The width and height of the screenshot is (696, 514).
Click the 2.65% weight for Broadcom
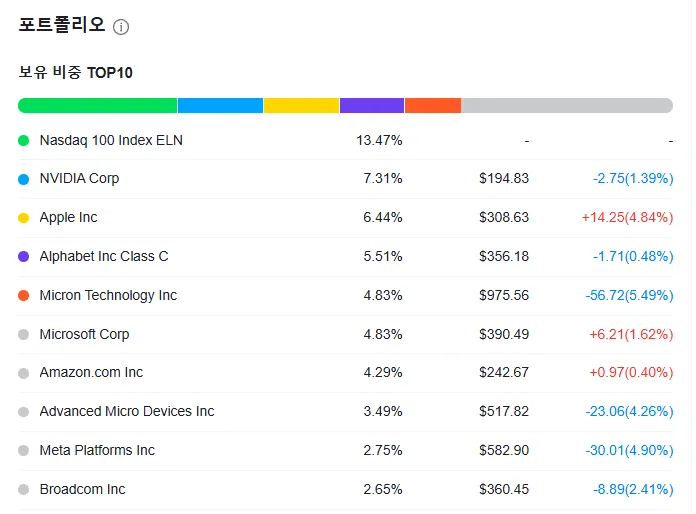[x=383, y=489]
